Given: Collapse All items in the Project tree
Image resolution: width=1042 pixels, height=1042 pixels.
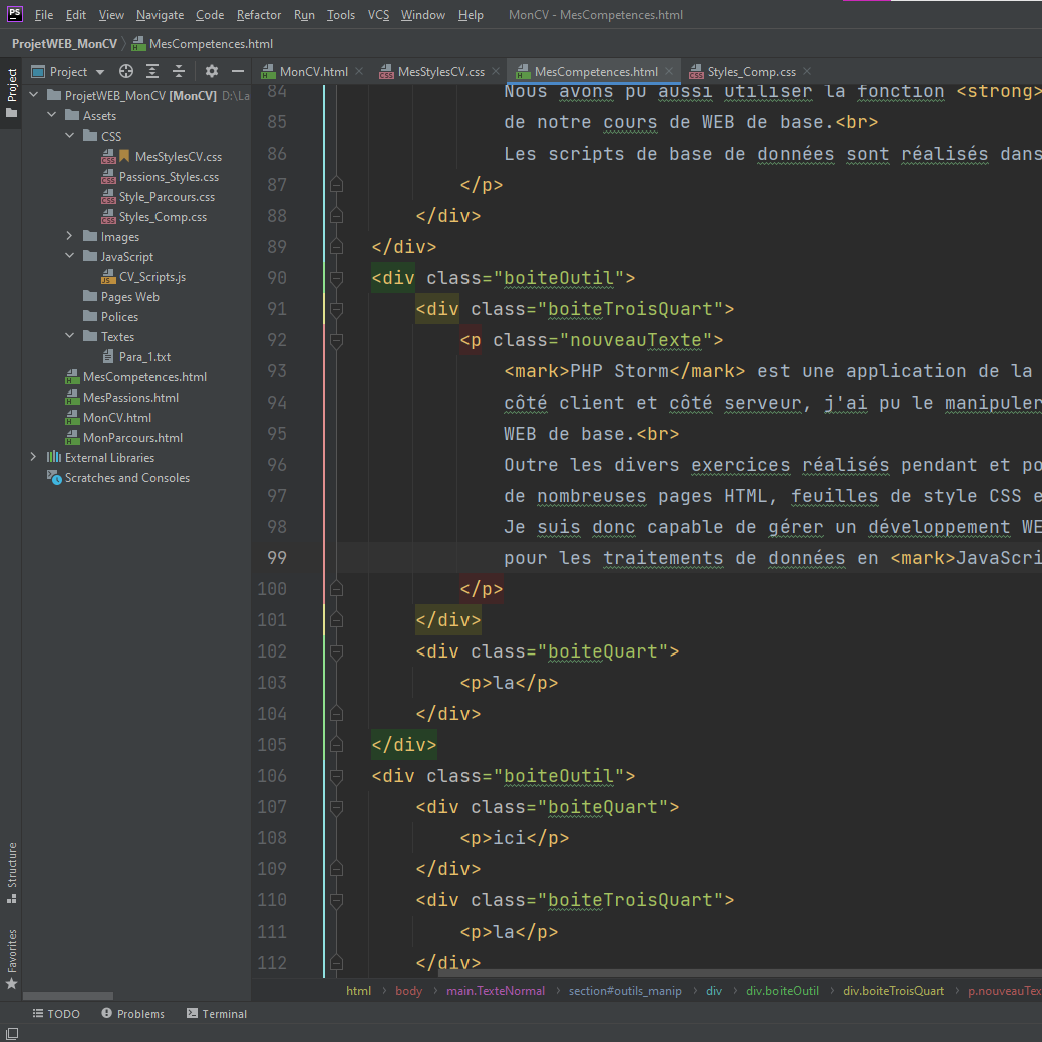Looking at the screenshot, I should pos(179,71).
